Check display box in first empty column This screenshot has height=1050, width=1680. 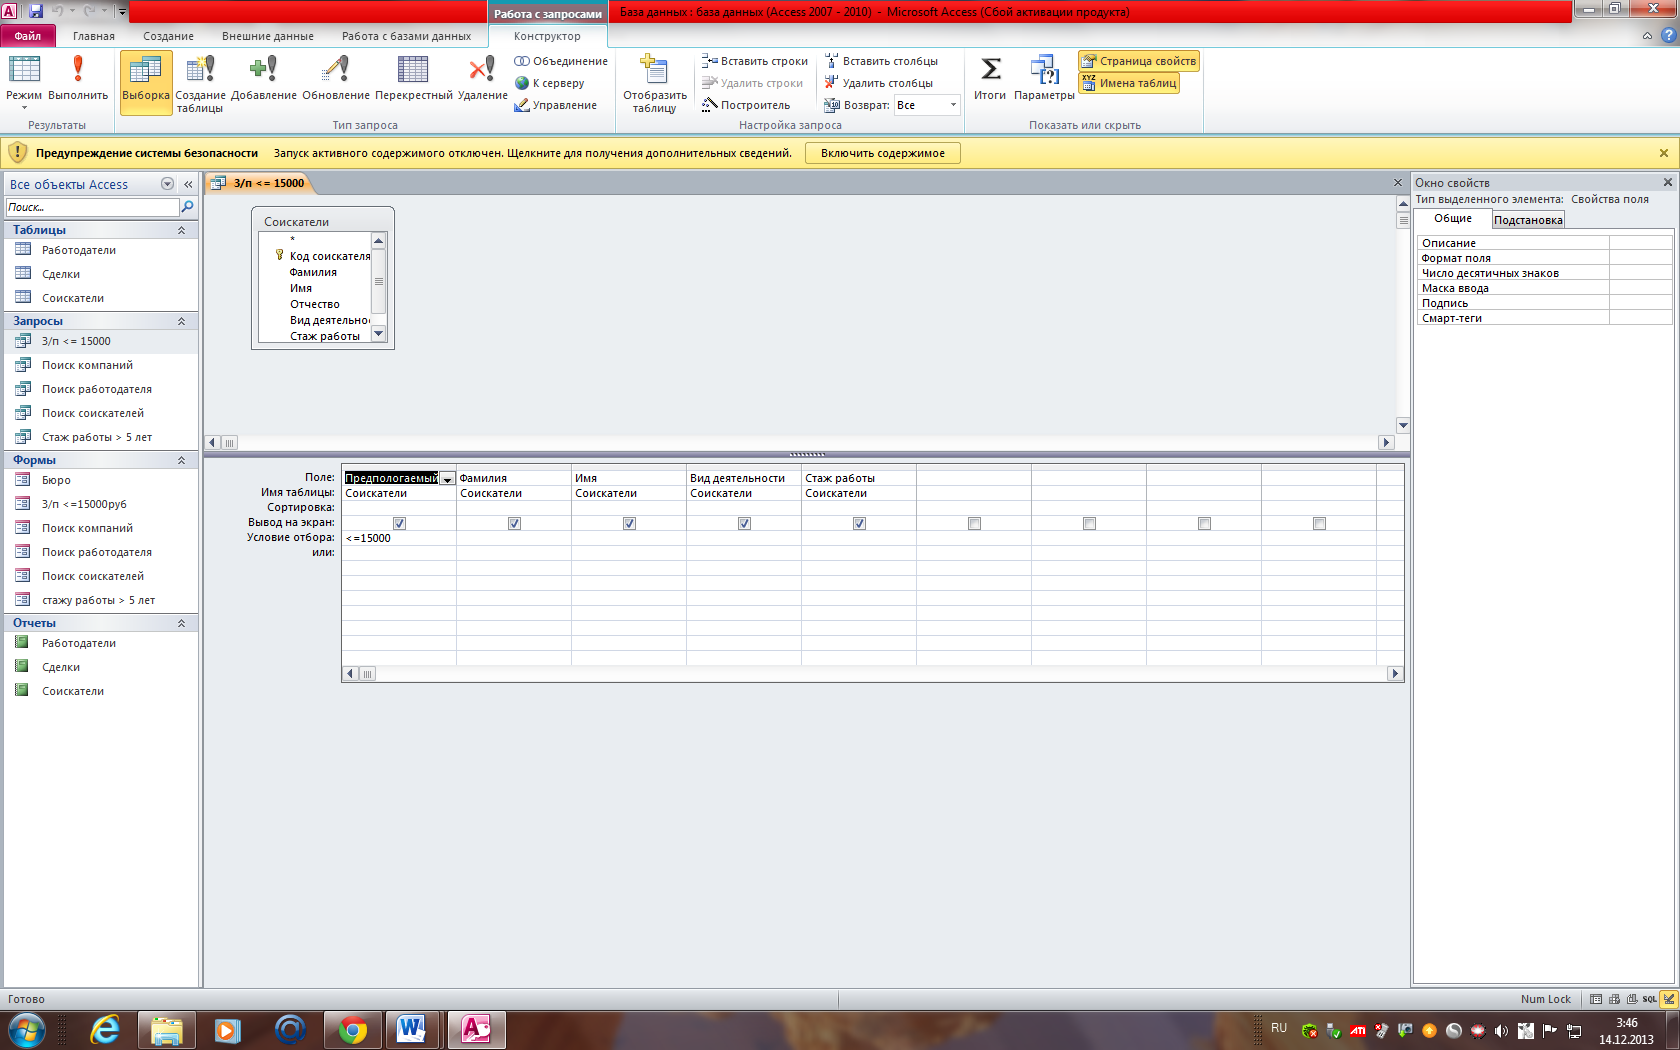coord(974,523)
